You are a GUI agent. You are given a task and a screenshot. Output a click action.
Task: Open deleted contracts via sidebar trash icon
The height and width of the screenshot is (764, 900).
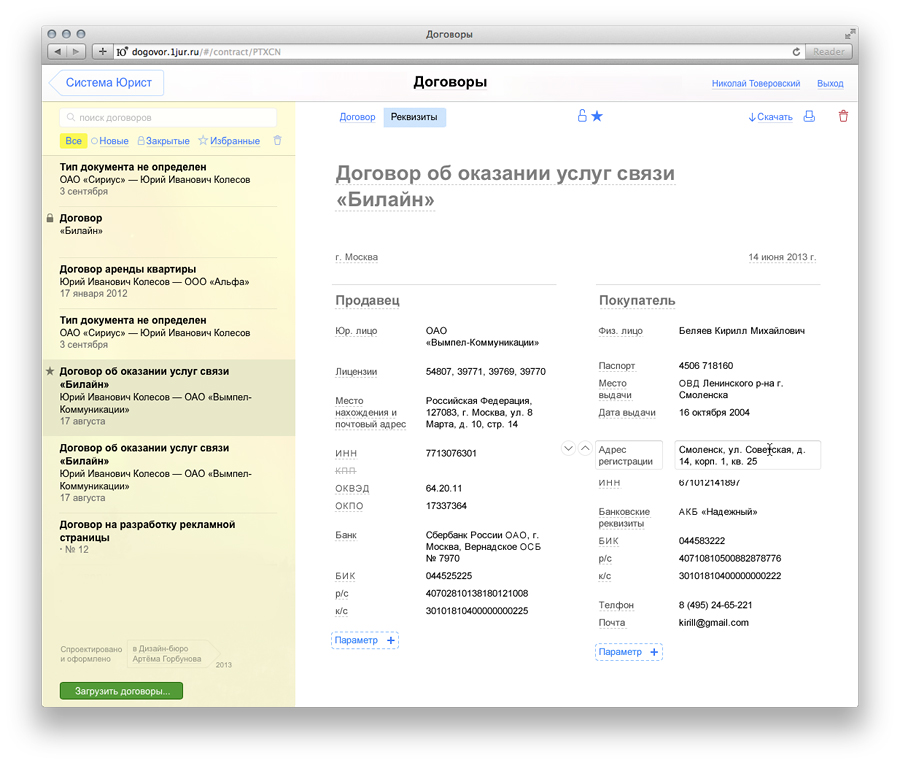277,140
